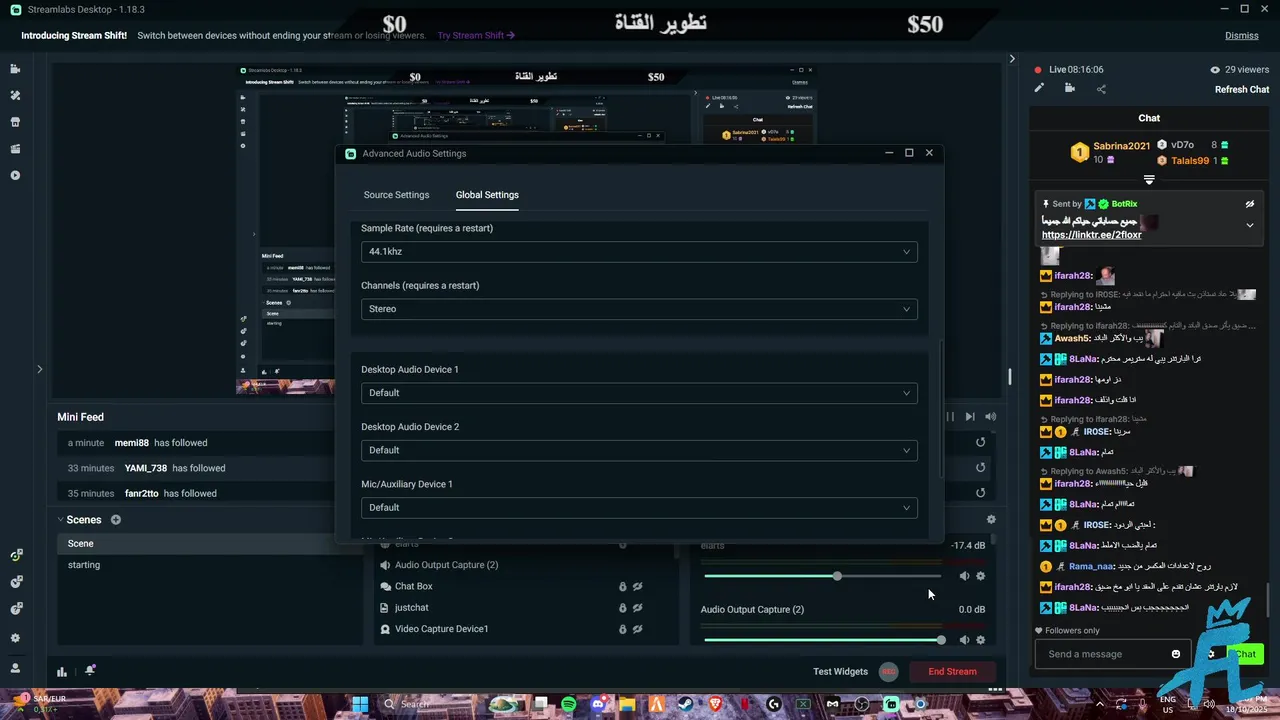Adjust the Audio Output Capture (2) volume slider
Image resolution: width=1280 pixels, height=720 pixels.
tap(822, 640)
